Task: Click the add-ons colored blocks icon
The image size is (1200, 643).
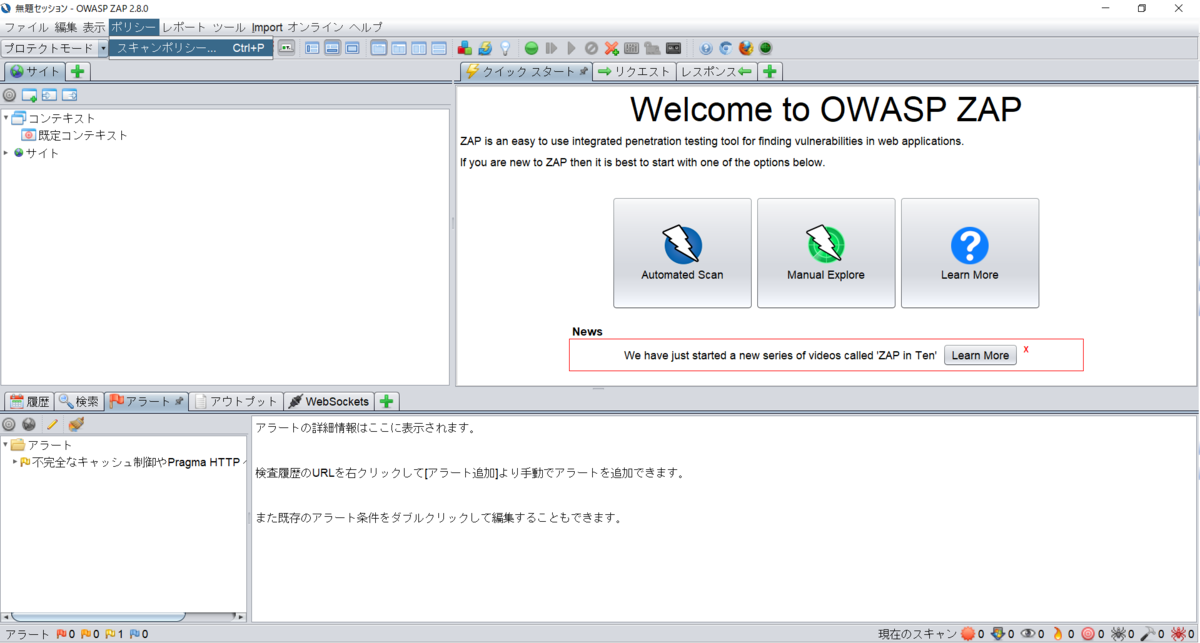Action: pos(464,48)
